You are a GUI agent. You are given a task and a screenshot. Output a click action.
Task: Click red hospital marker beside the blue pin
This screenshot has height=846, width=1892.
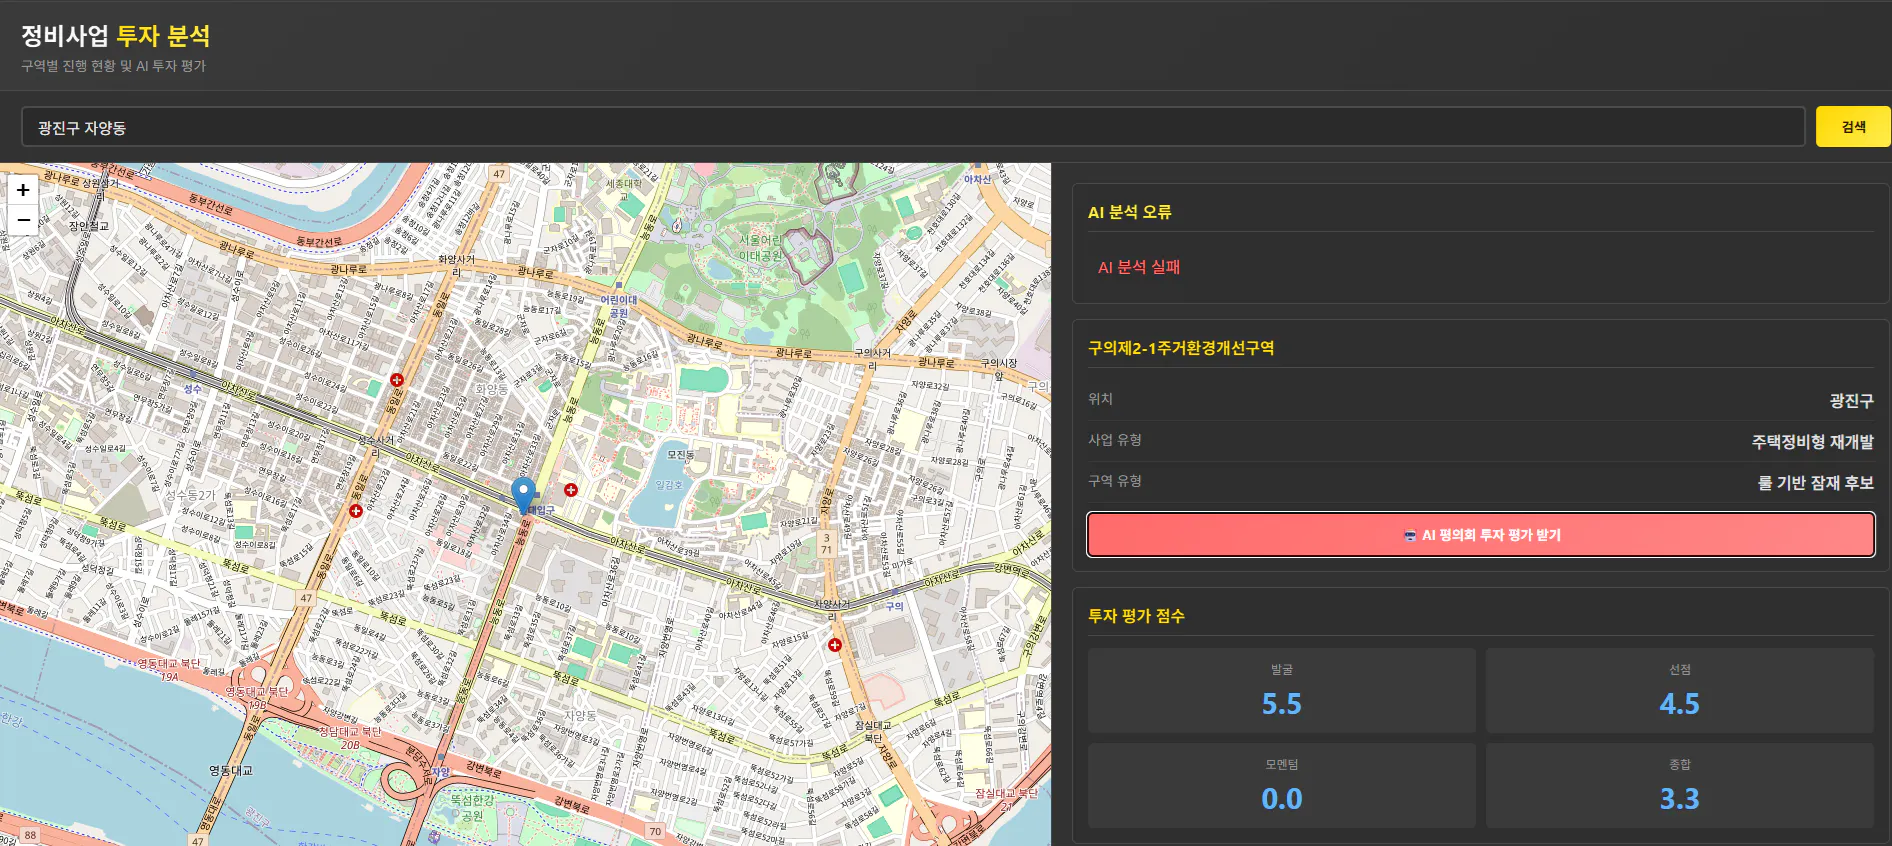pyautogui.click(x=571, y=490)
